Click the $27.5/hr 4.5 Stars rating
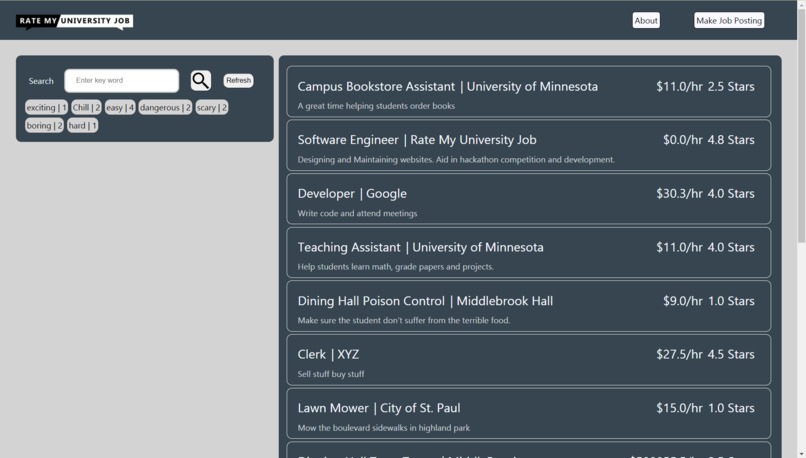The height and width of the screenshot is (458, 806). click(x=705, y=354)
